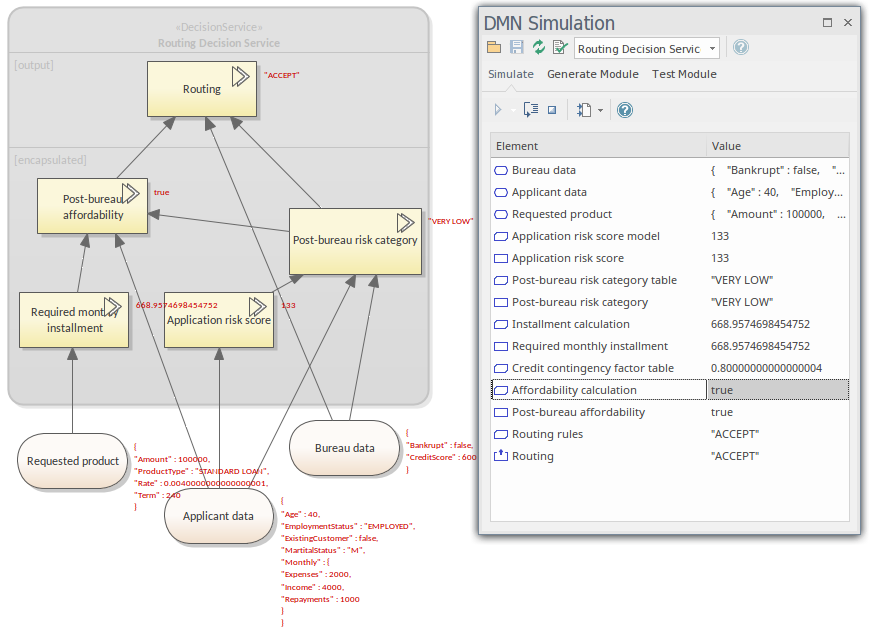Click the green refresh arrows icon
This screenshot has width=871, height=633.
pyautogui.click(x=538, y=48)
